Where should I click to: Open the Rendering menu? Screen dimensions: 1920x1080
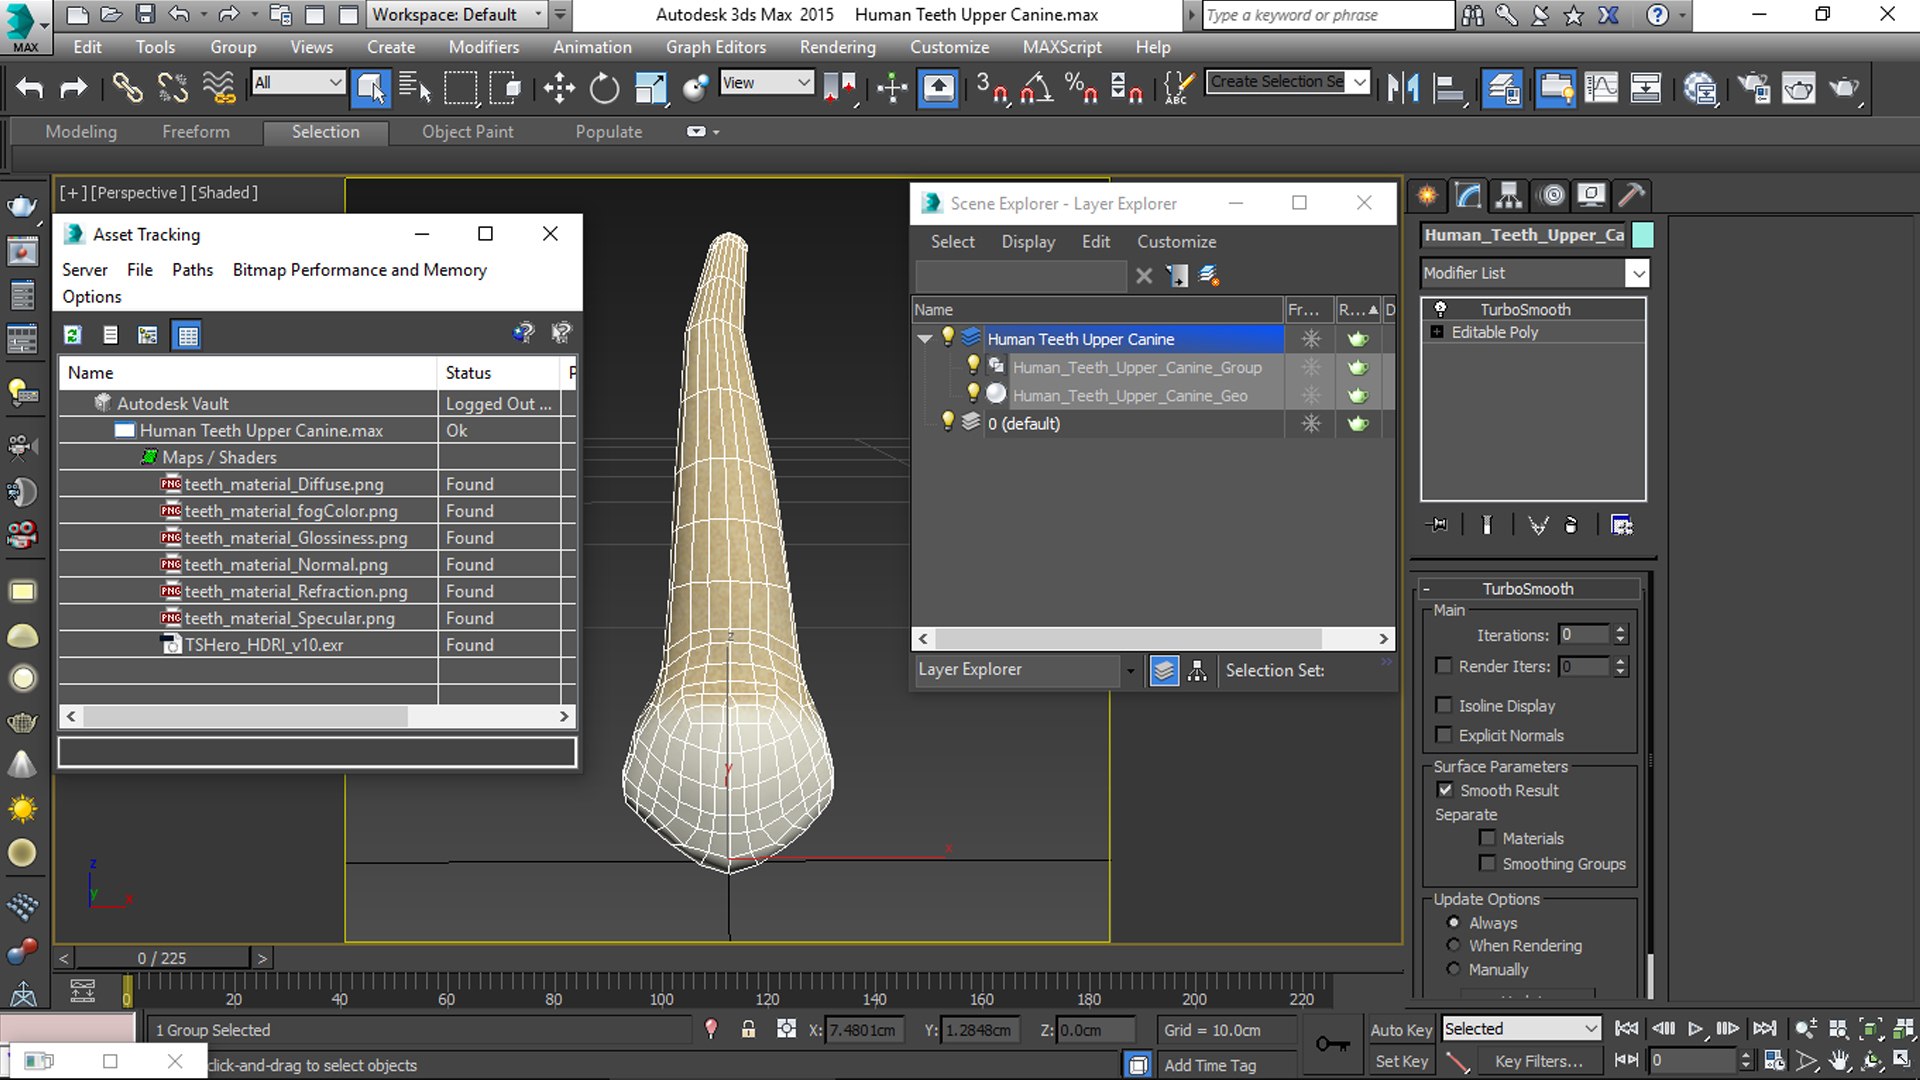click(x=837, y=47)
